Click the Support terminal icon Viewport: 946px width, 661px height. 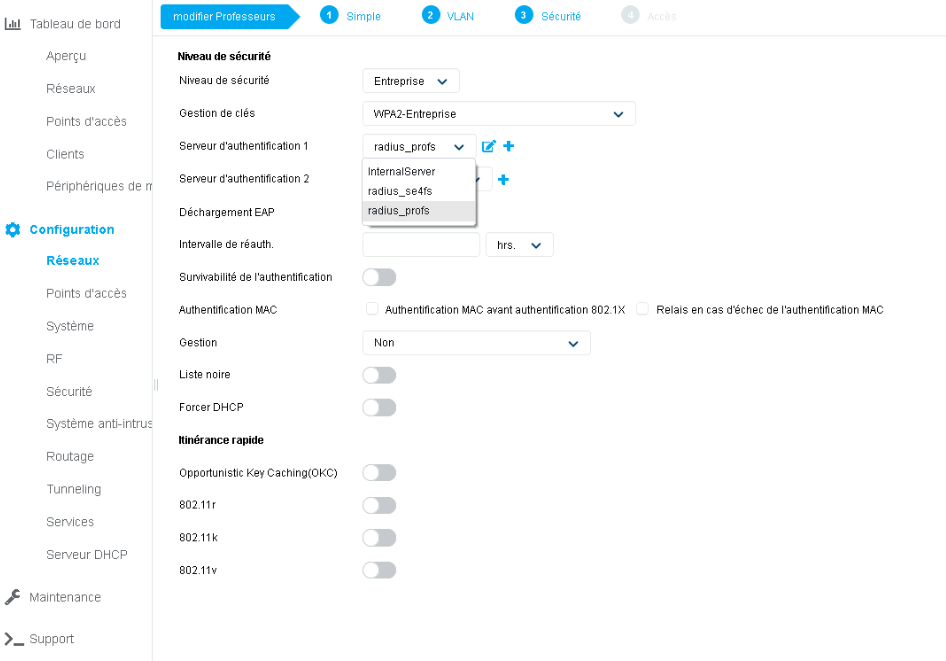pos(13,639)
